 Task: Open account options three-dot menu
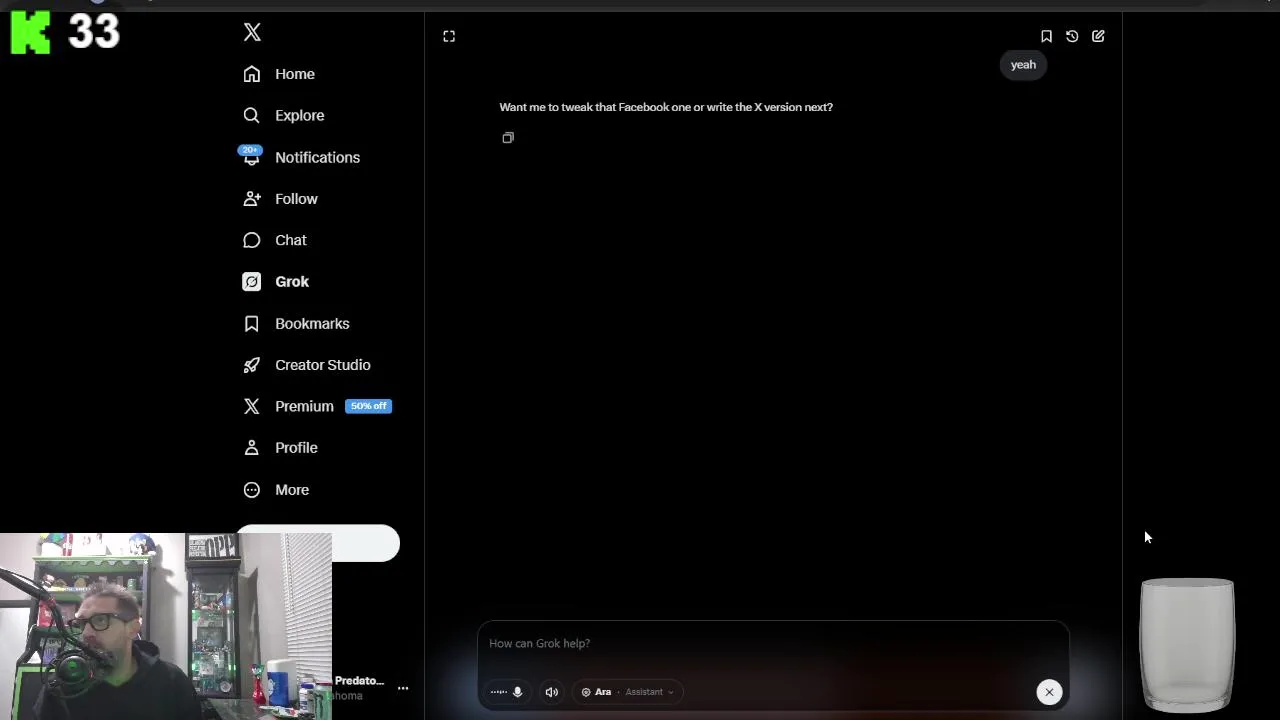pos(403,688)
